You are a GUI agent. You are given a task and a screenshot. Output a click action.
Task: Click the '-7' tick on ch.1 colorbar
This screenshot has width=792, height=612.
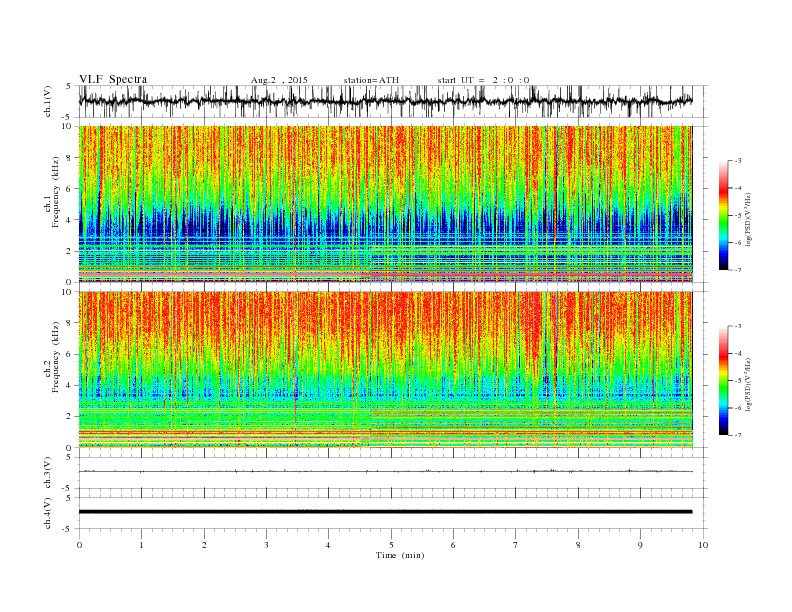point(738,270)
